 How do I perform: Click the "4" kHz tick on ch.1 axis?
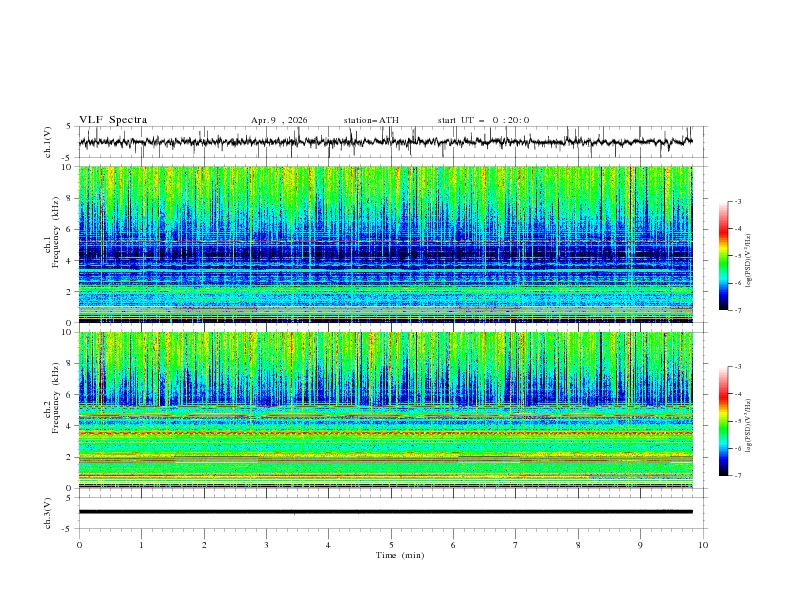tap(70, 261)
